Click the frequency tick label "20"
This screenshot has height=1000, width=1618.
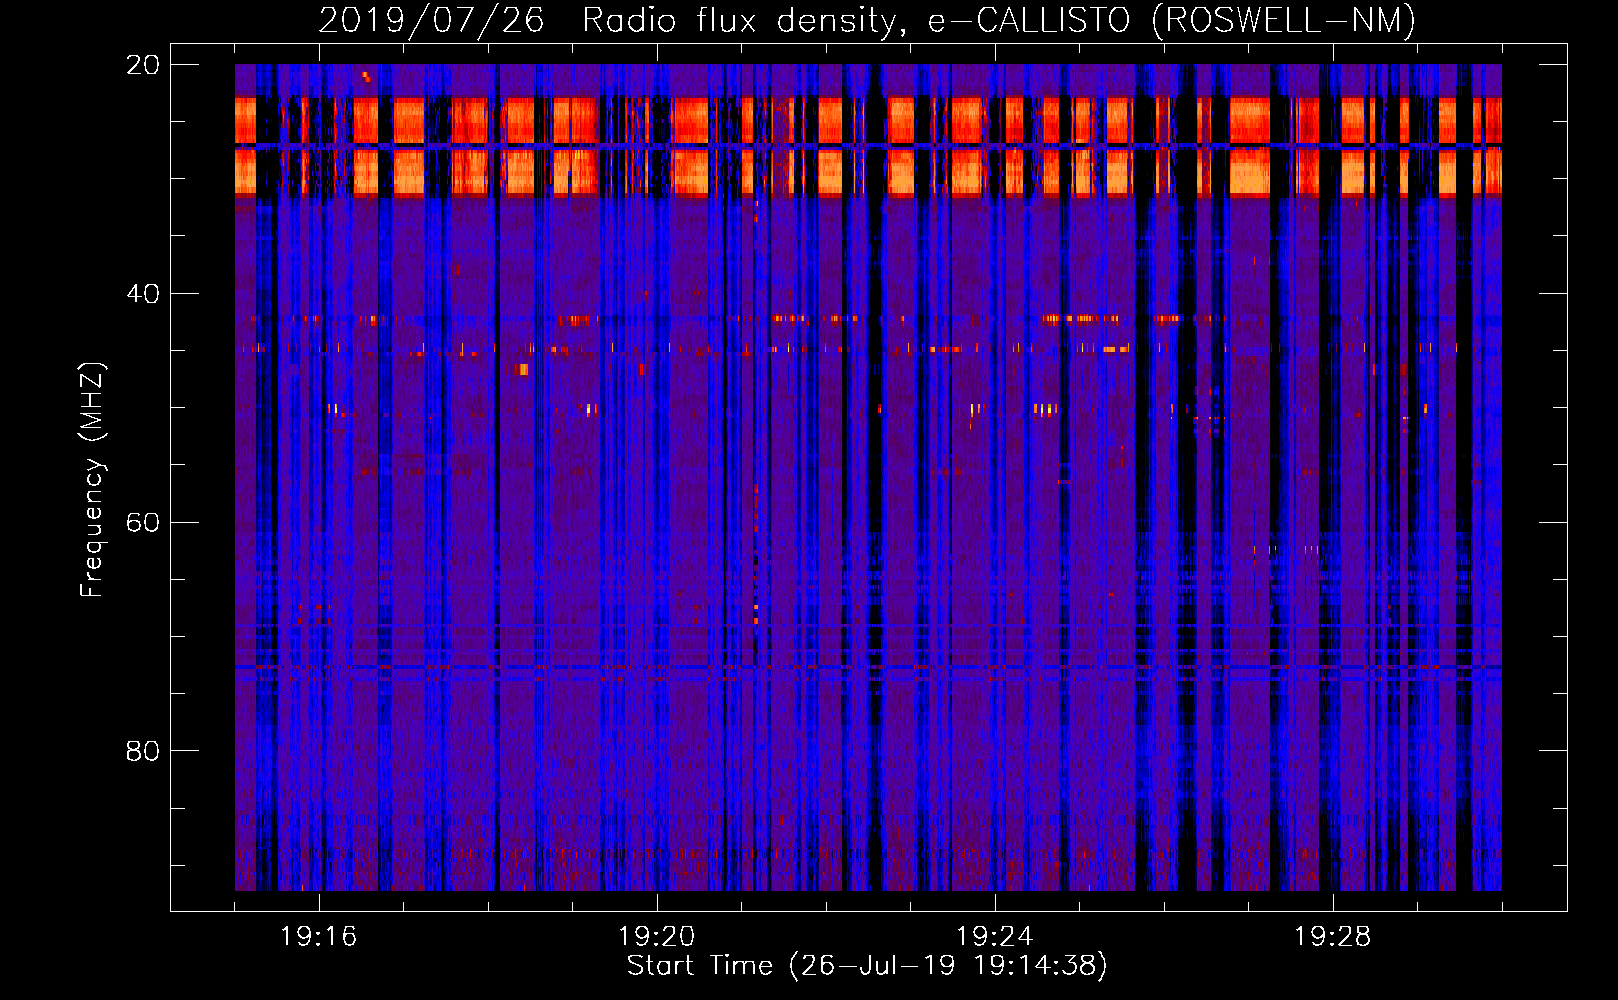(x=143, y=65)
